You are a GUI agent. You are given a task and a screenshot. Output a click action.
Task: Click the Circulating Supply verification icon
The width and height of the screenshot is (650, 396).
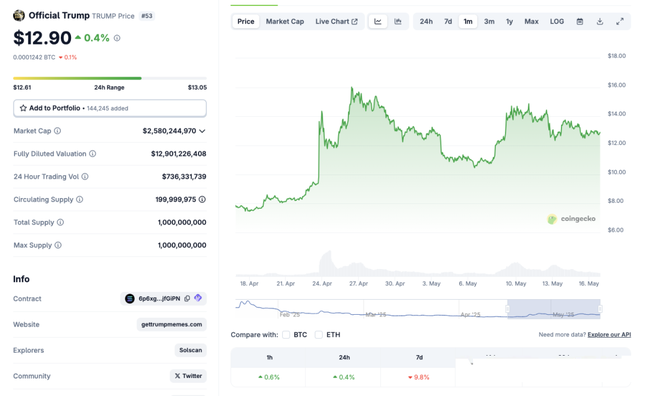pos(202,199)
